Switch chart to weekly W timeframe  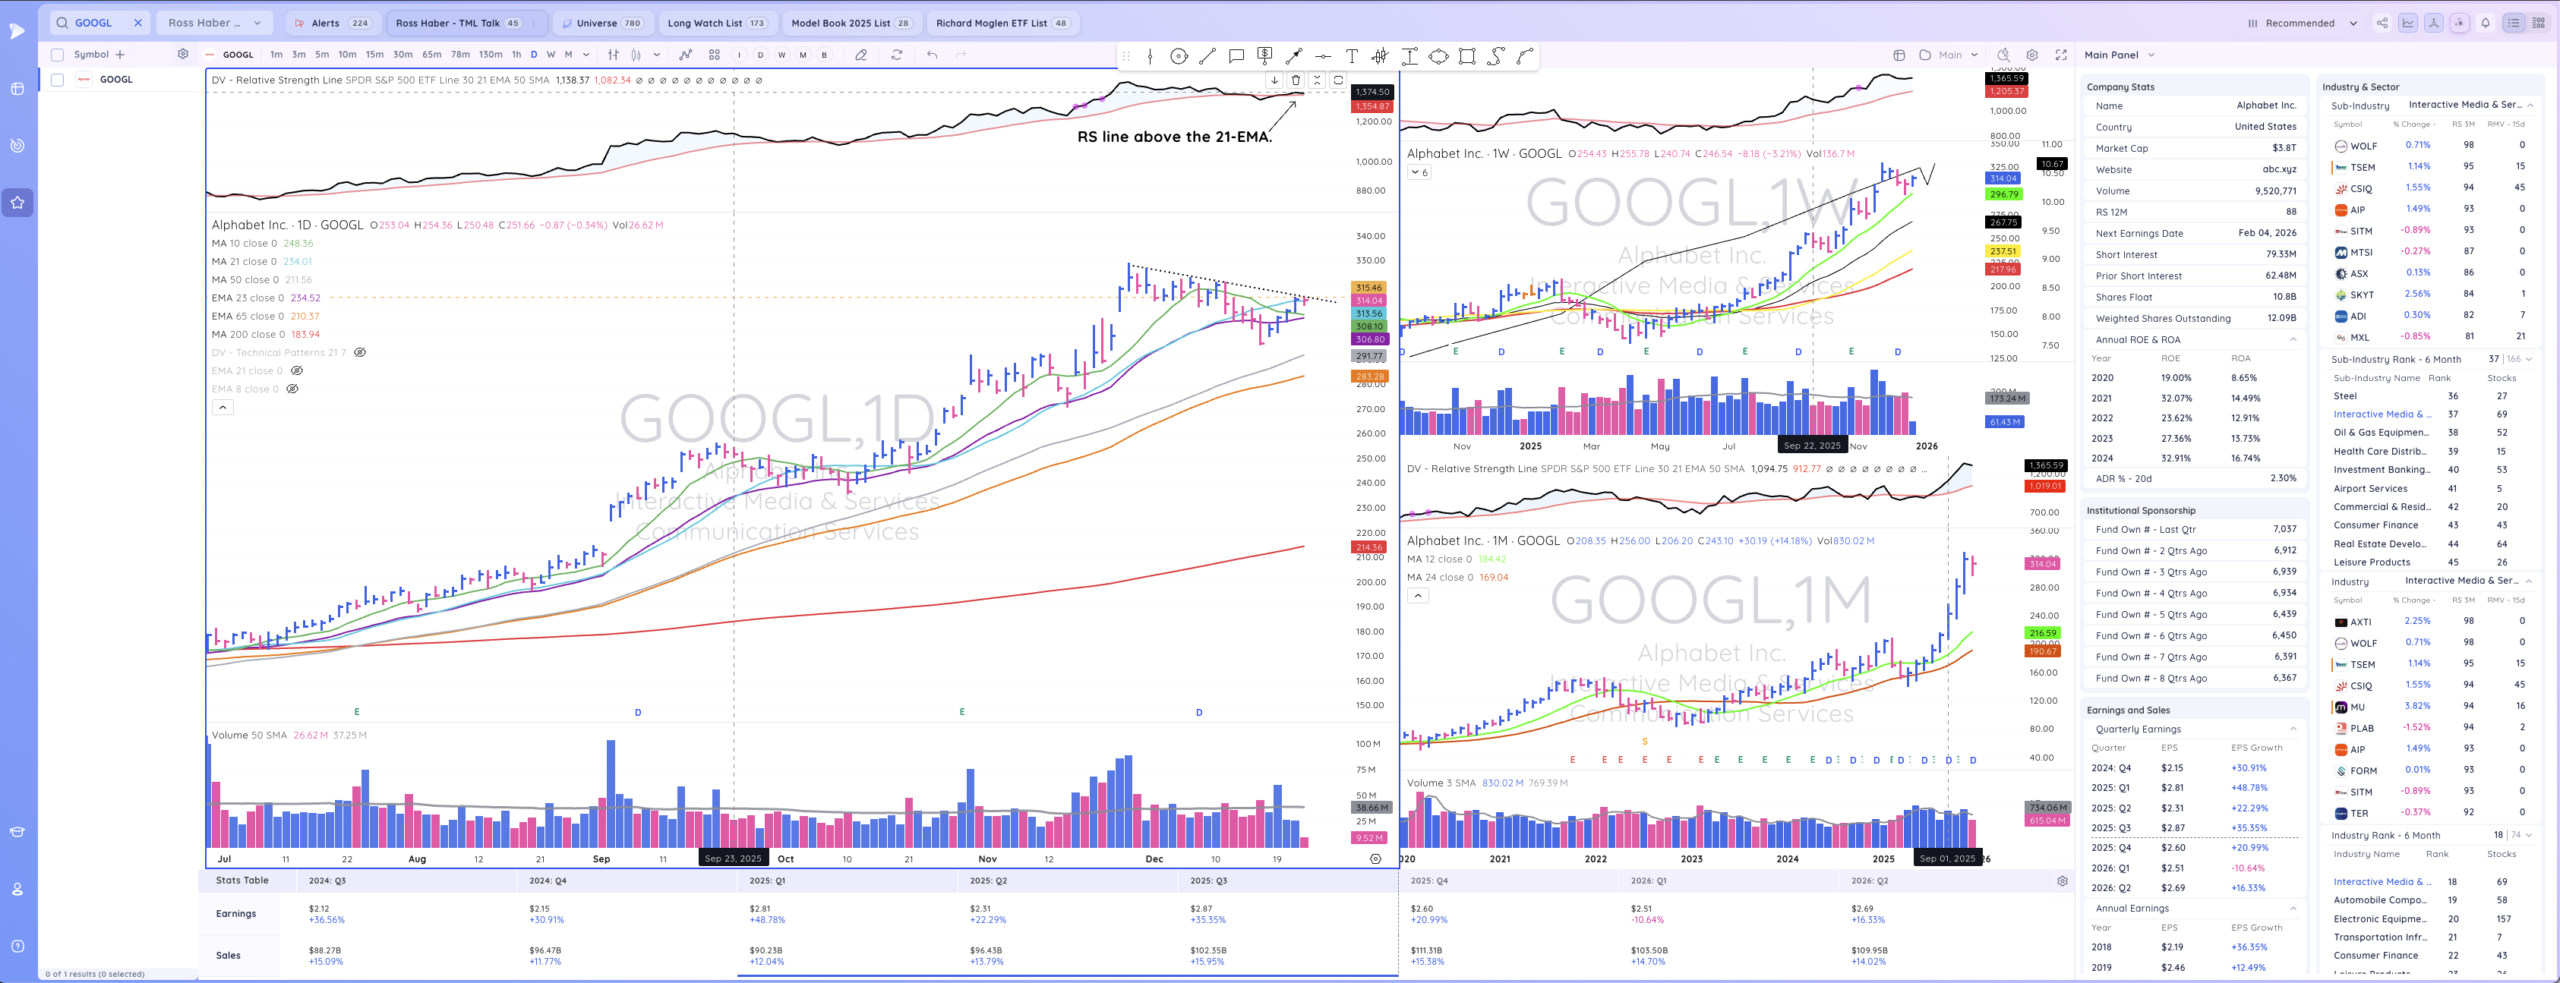tap(550, 55)
